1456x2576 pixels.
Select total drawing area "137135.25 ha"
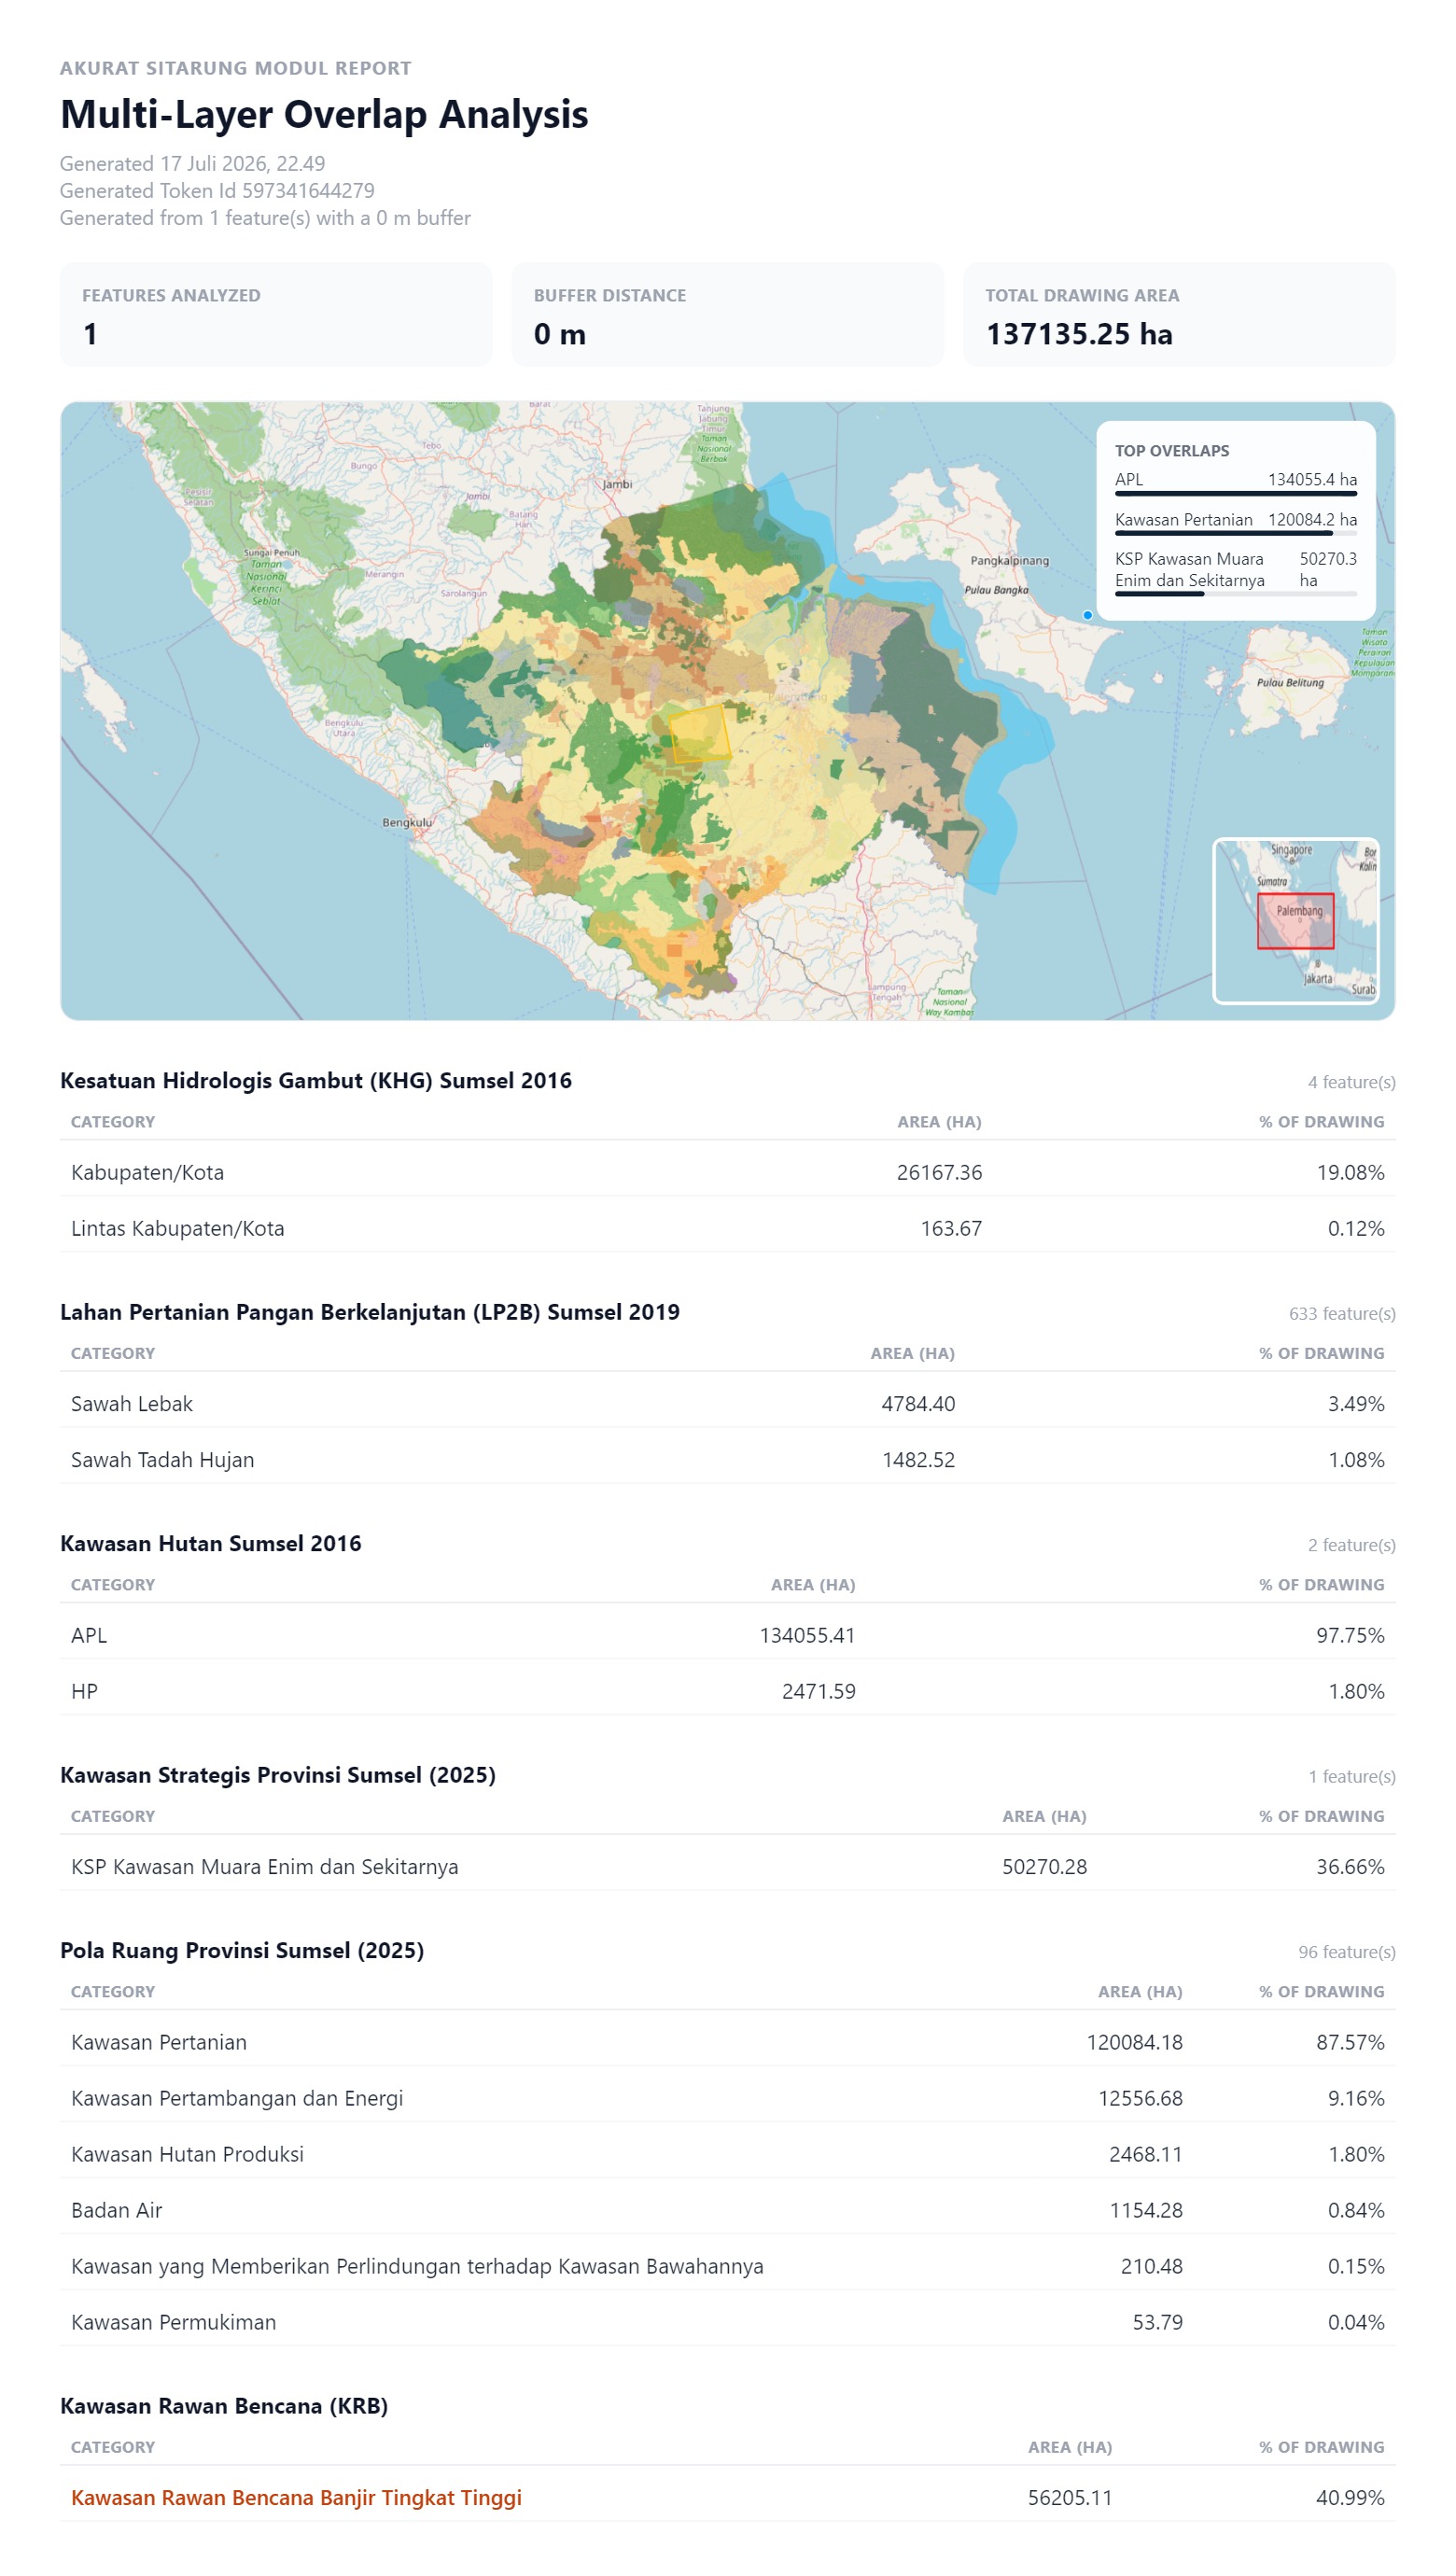(1079, 334)
